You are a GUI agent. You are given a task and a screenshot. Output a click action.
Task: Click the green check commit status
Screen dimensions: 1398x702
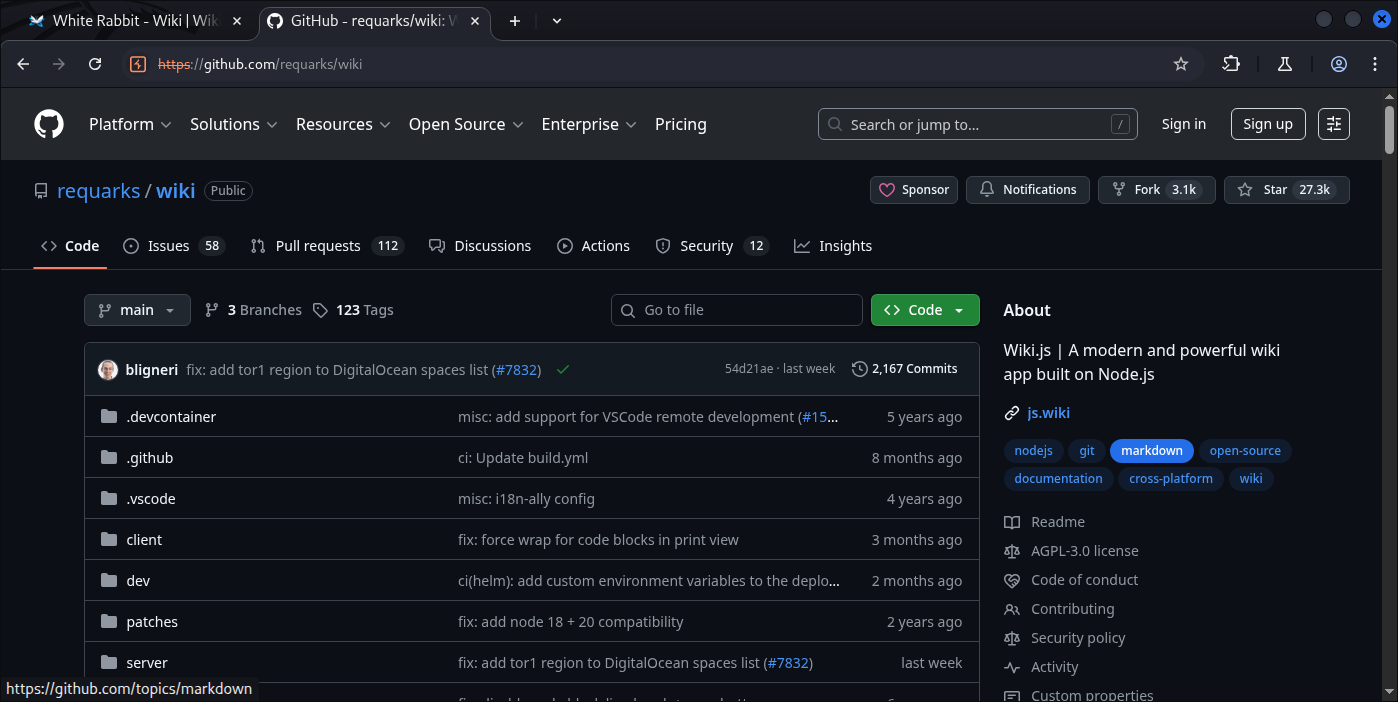point(563,370)
